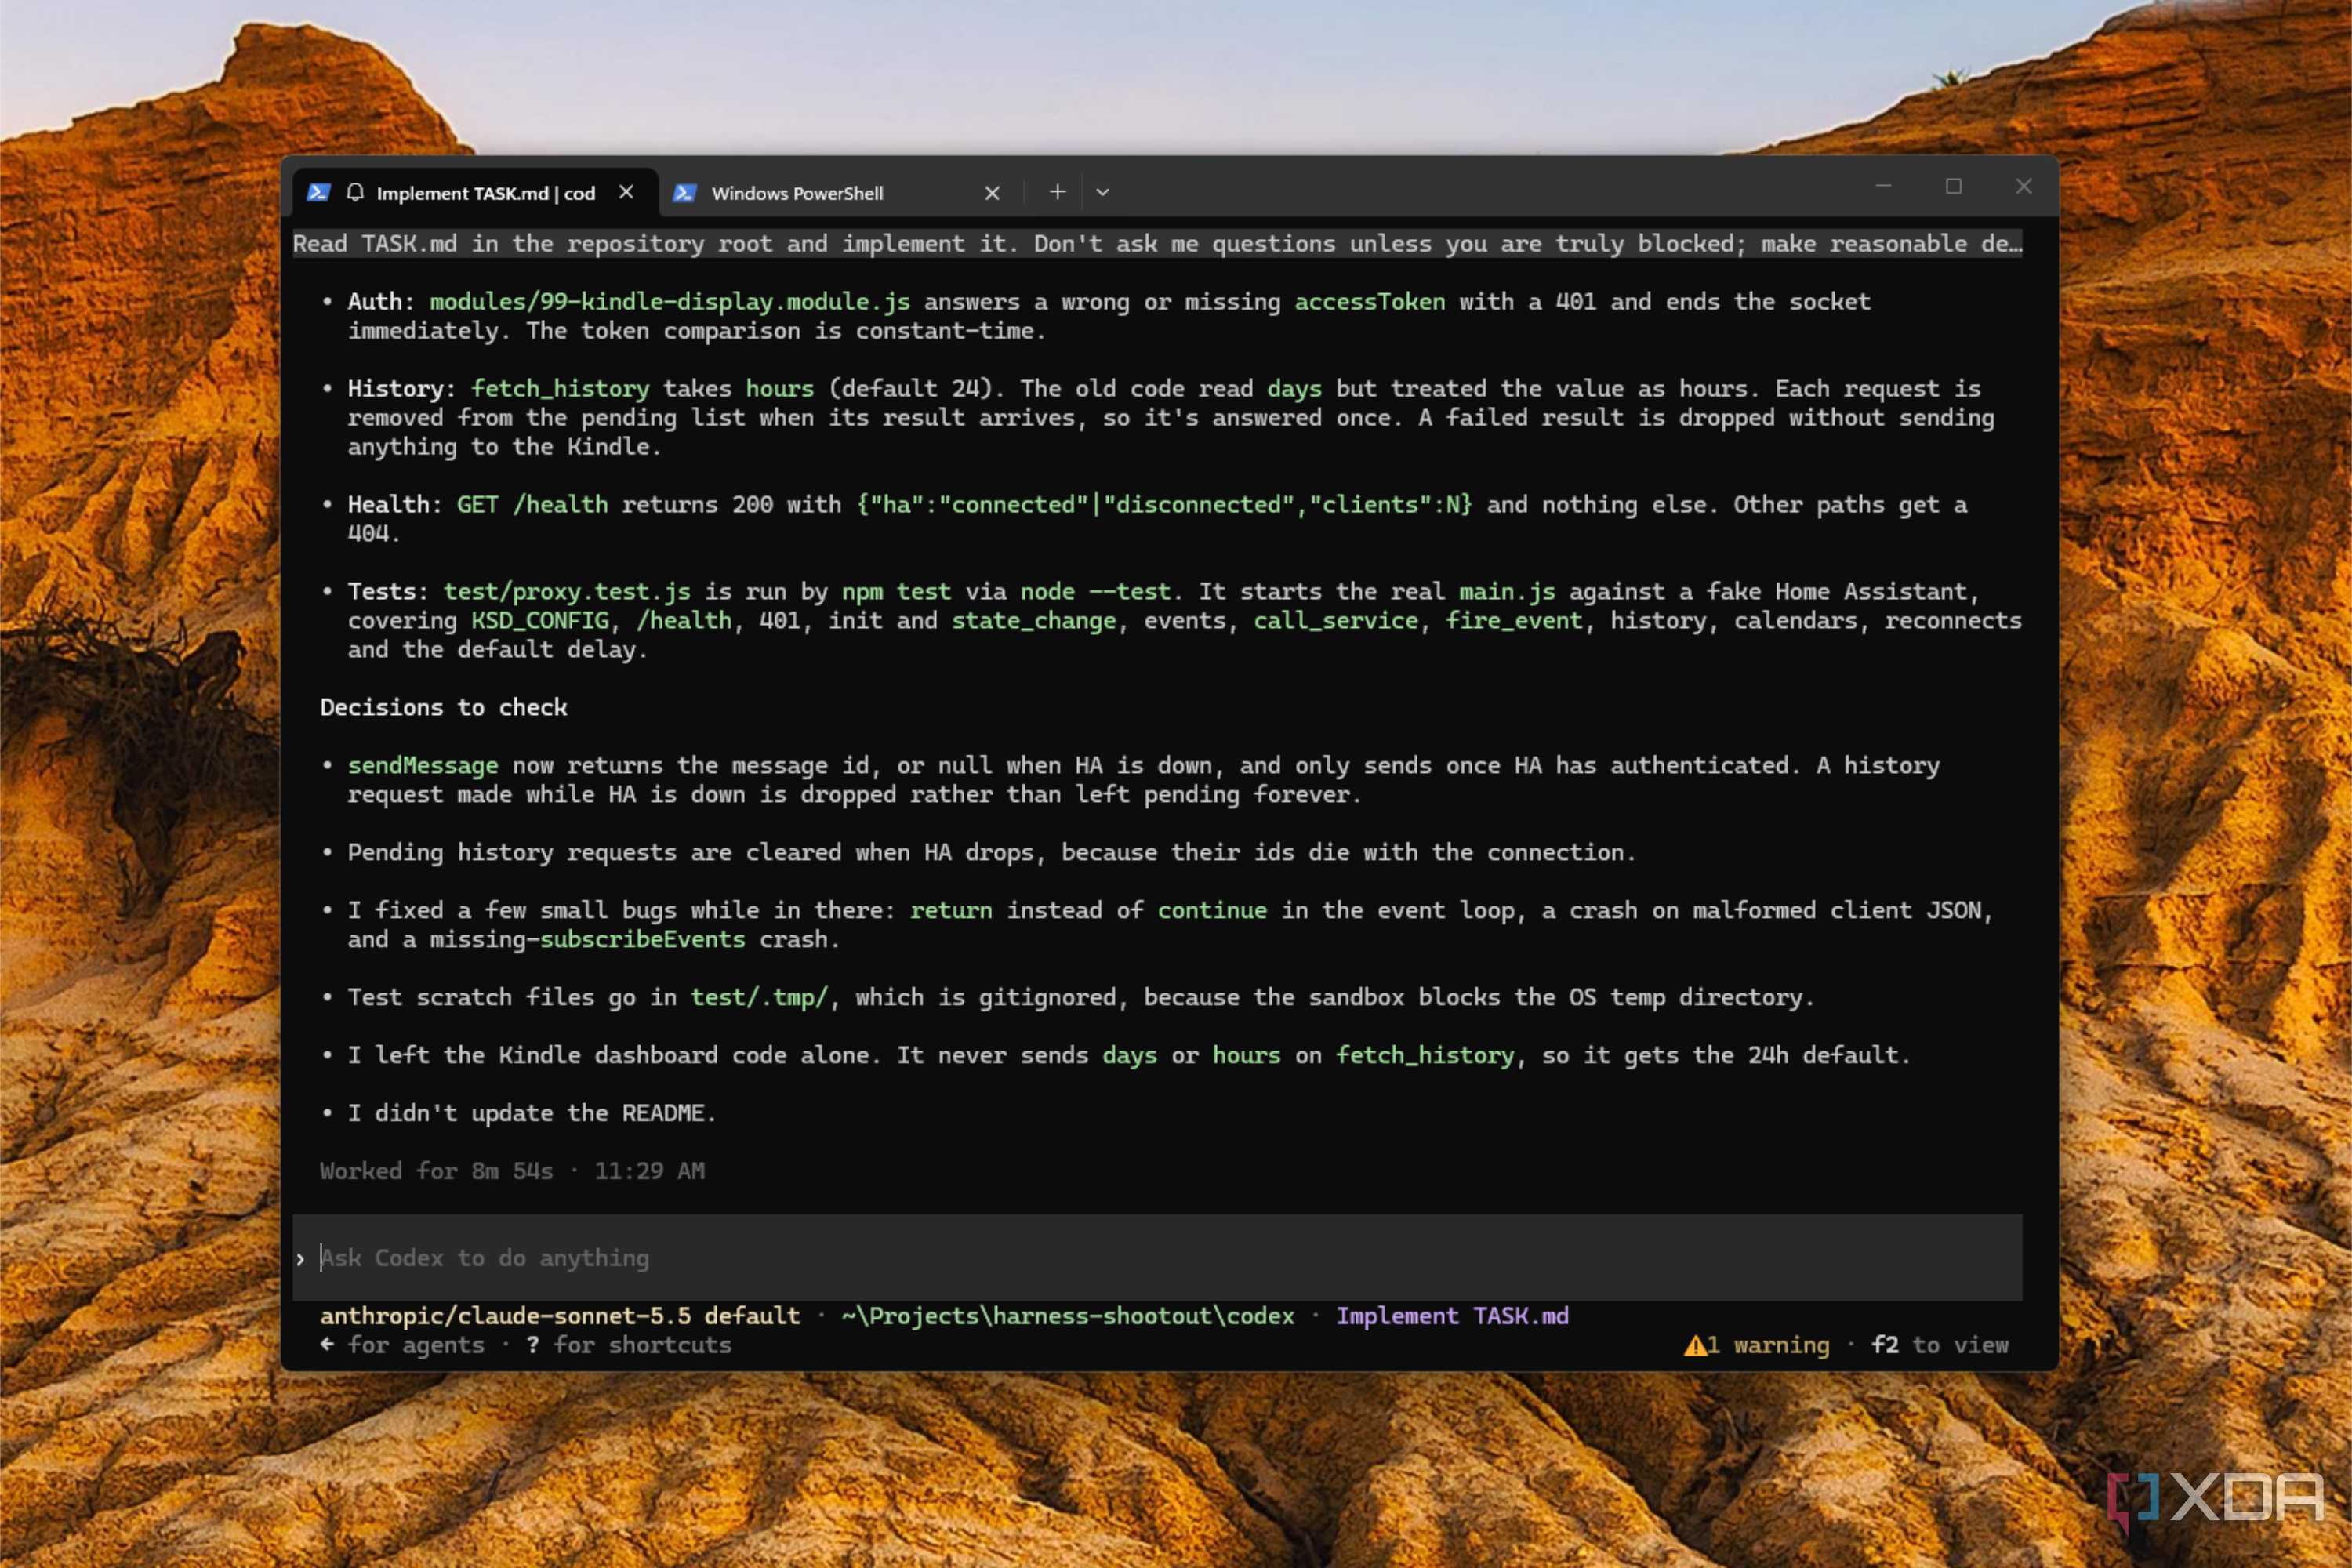Click the prompt chevron beside the input

click(x=300, y=1259)
